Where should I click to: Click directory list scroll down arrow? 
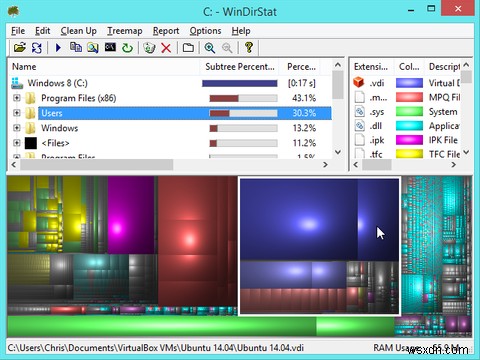pyautogui.click(x=338, y=152)
